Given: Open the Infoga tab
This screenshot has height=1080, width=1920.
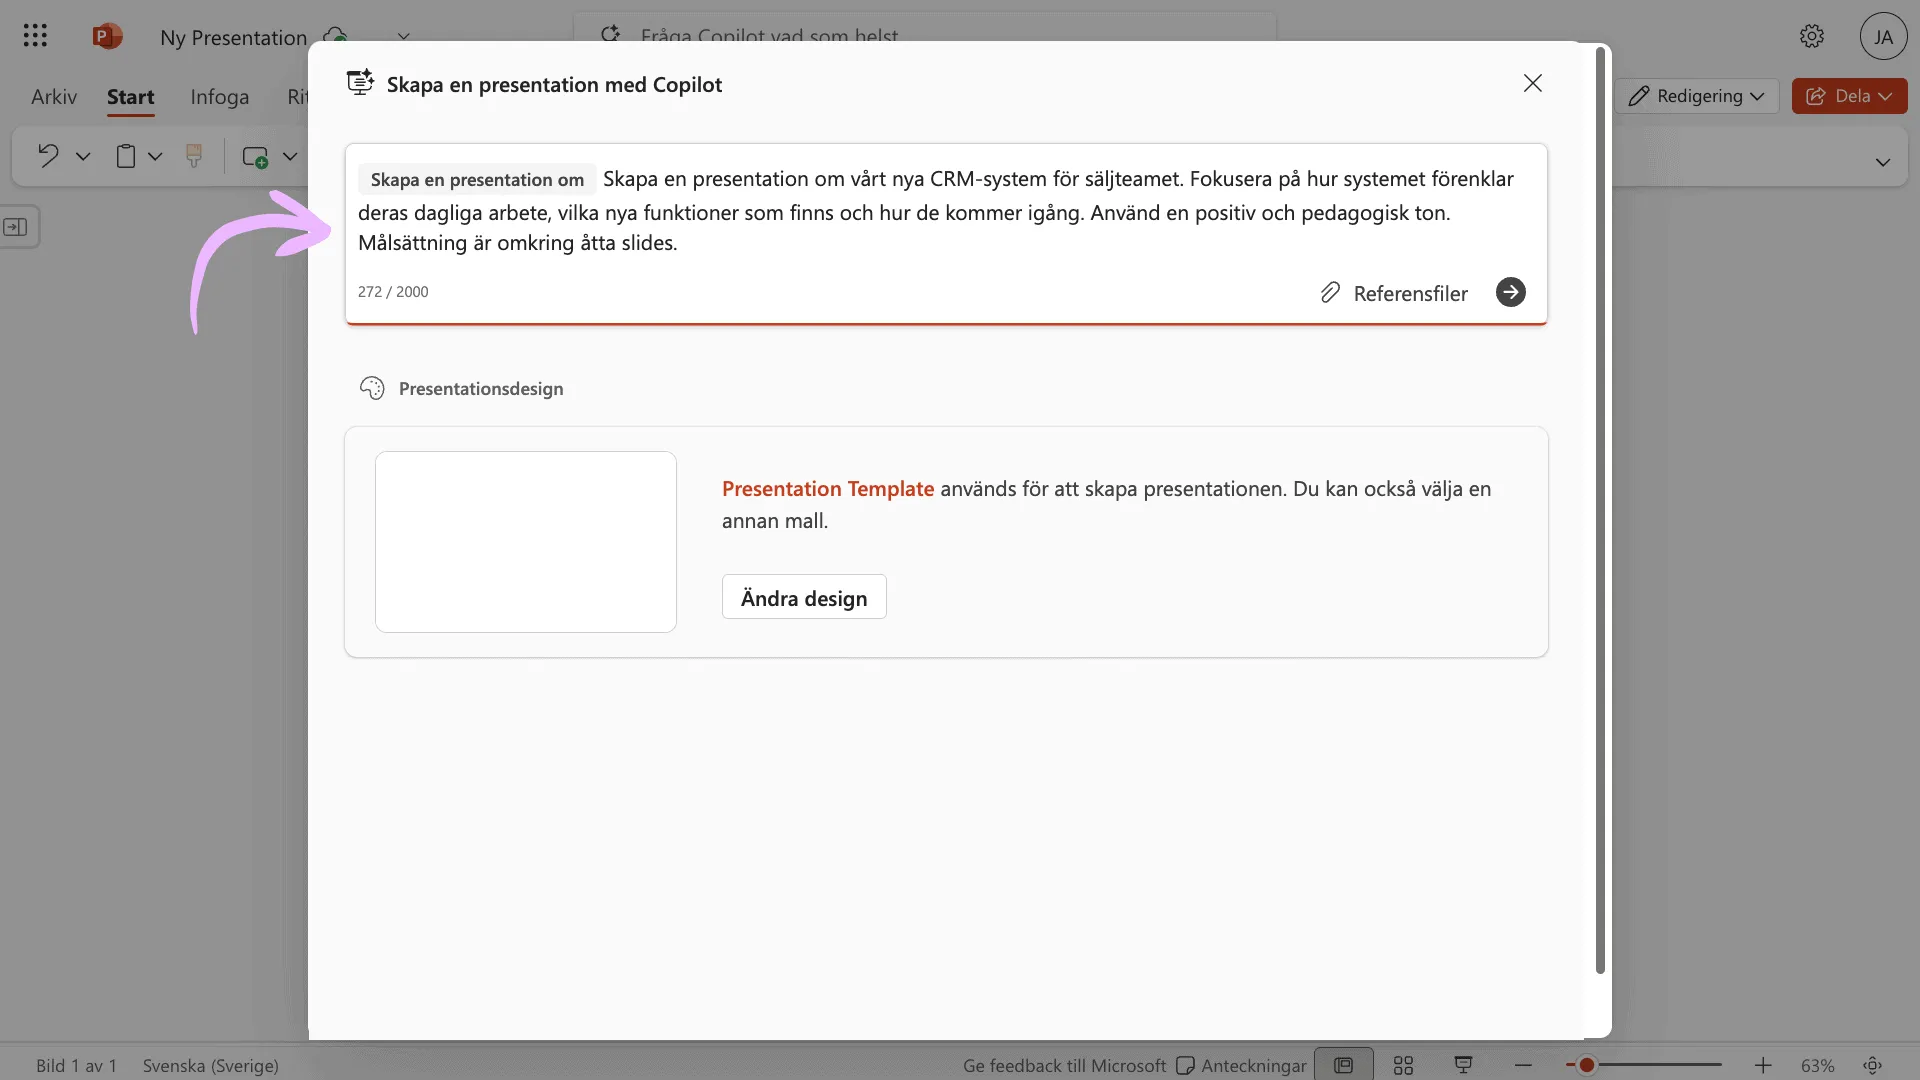Looking at the screenshot, I should tap(219, 97).
